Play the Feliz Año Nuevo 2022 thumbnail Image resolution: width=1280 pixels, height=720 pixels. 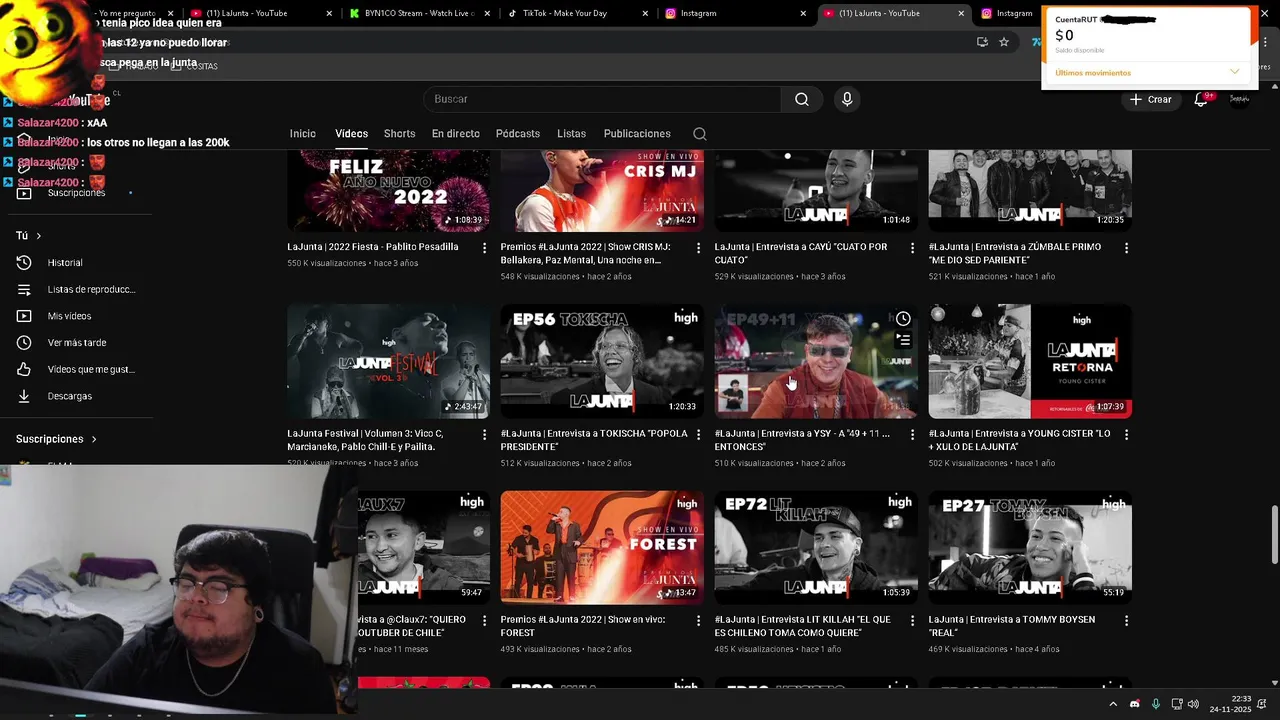[x=388, y=190]
